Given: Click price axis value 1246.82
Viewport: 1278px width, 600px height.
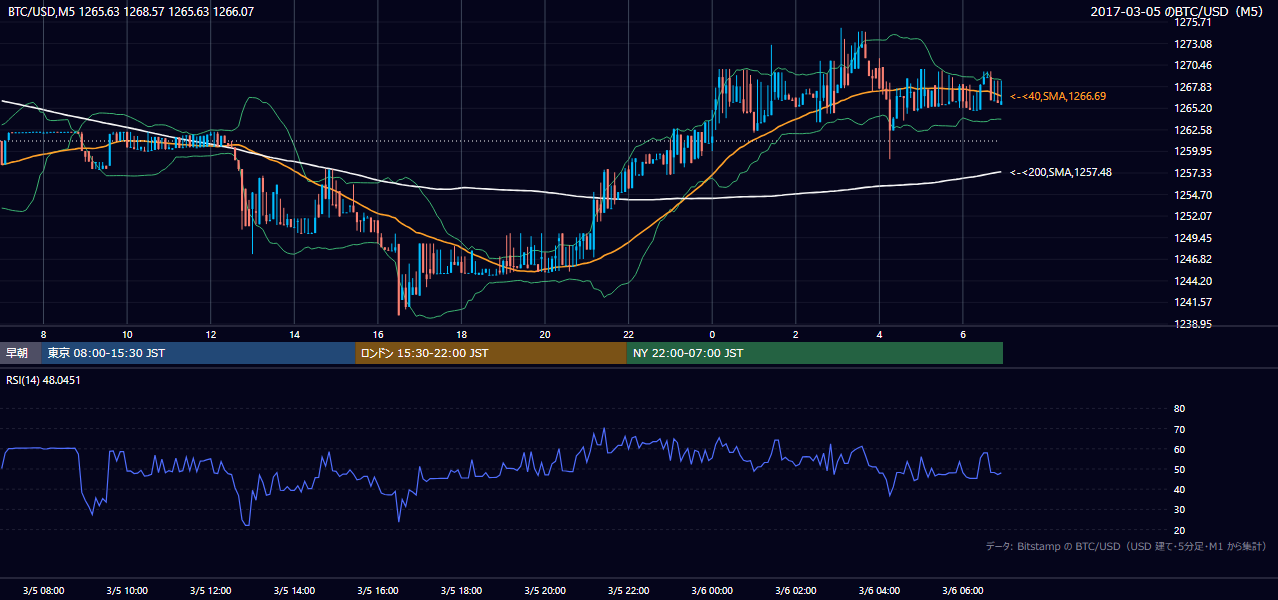Looking at the screenshot, I should 1193,259.
